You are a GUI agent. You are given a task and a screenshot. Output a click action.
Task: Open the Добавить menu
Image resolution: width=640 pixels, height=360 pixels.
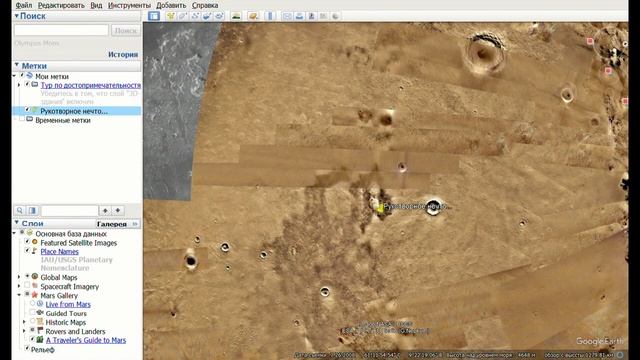(x=171, y=5)
